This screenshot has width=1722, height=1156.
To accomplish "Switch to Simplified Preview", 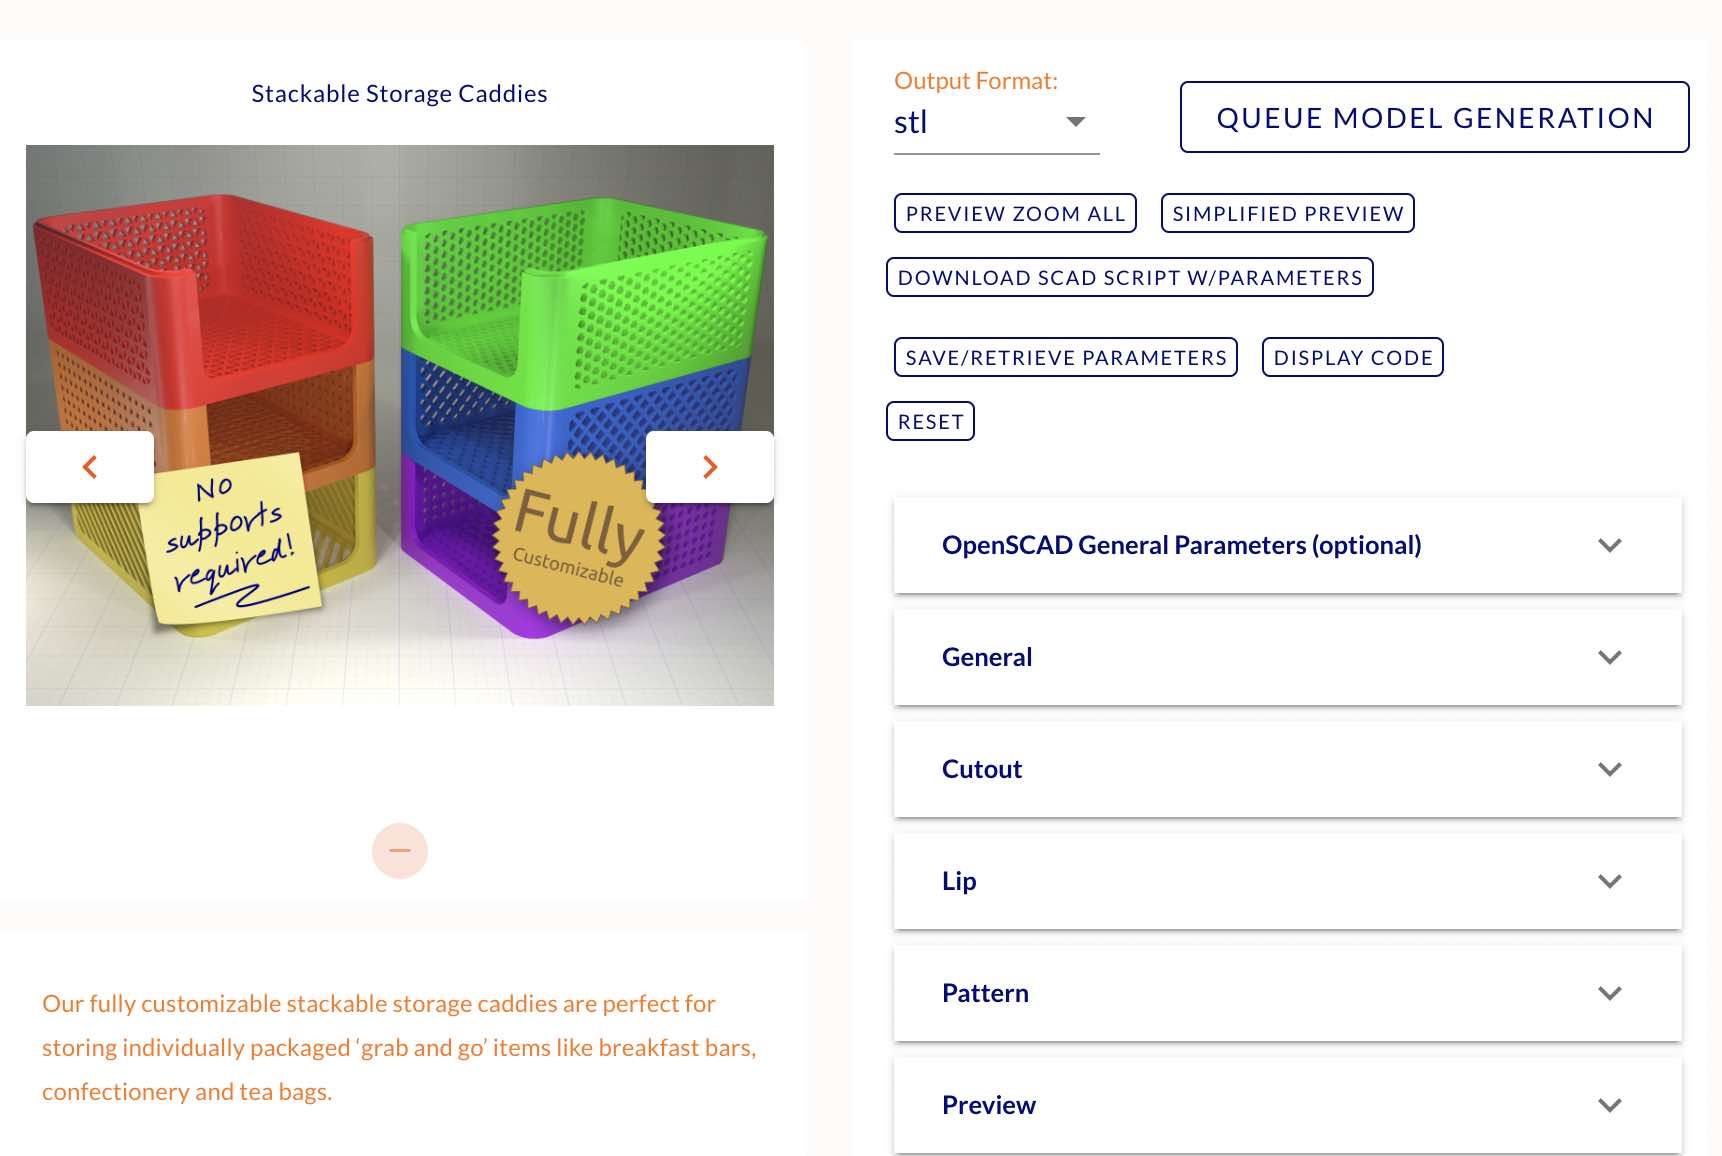I will [1287, 213].
